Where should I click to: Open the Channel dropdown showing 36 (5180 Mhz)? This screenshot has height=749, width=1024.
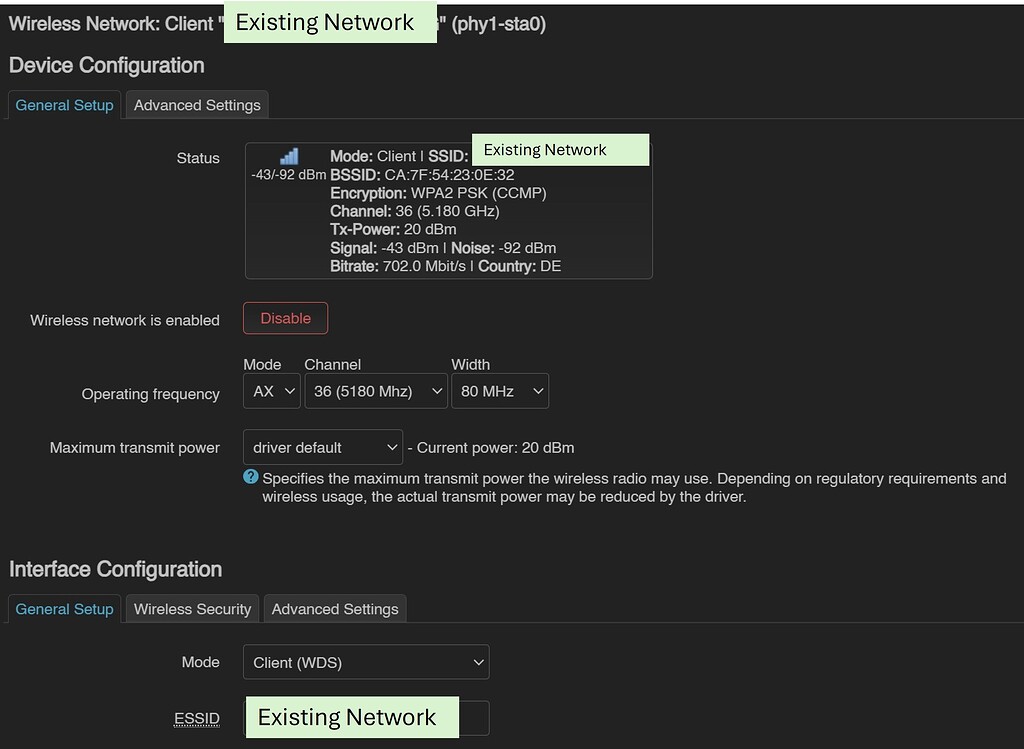(x=376, y=391)
